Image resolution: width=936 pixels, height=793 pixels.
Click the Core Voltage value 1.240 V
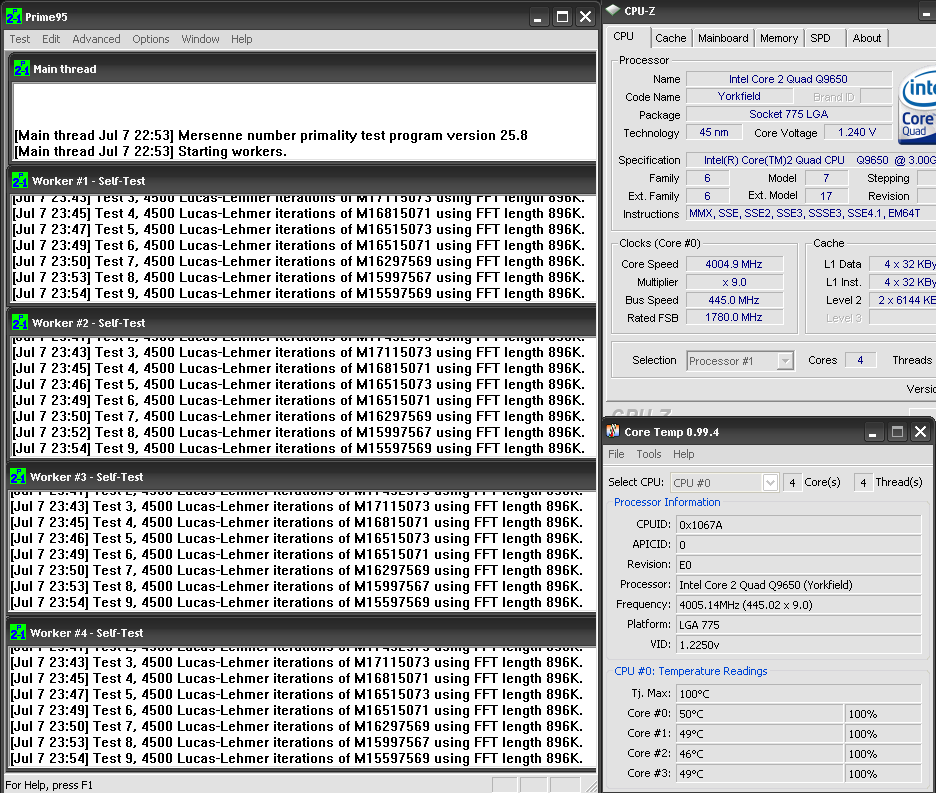point(857,132)
